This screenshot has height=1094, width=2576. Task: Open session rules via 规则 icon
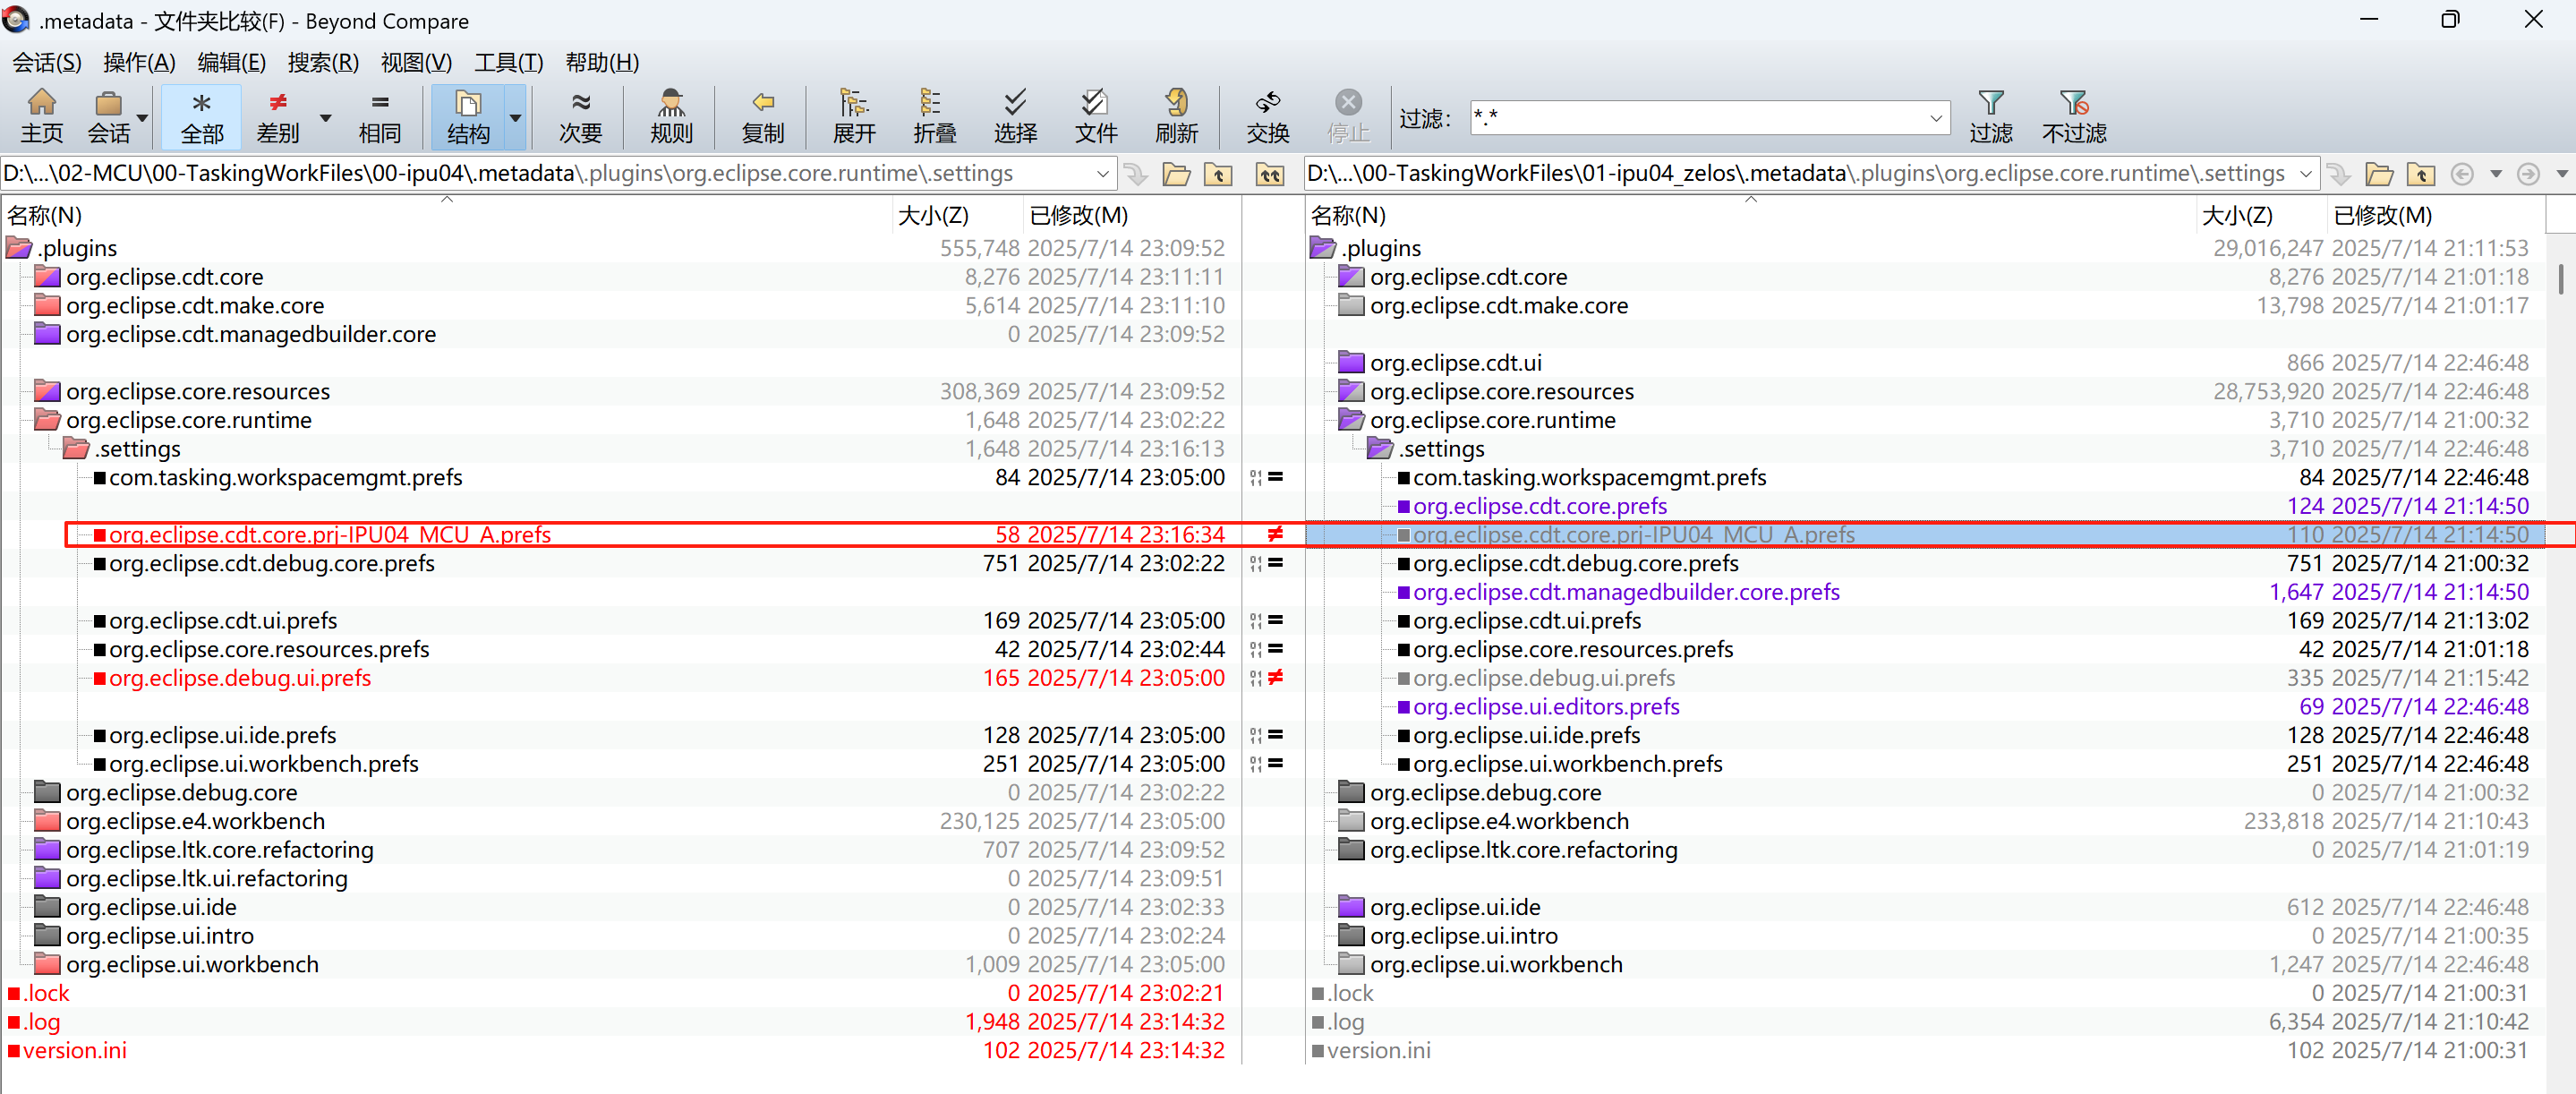670,115
